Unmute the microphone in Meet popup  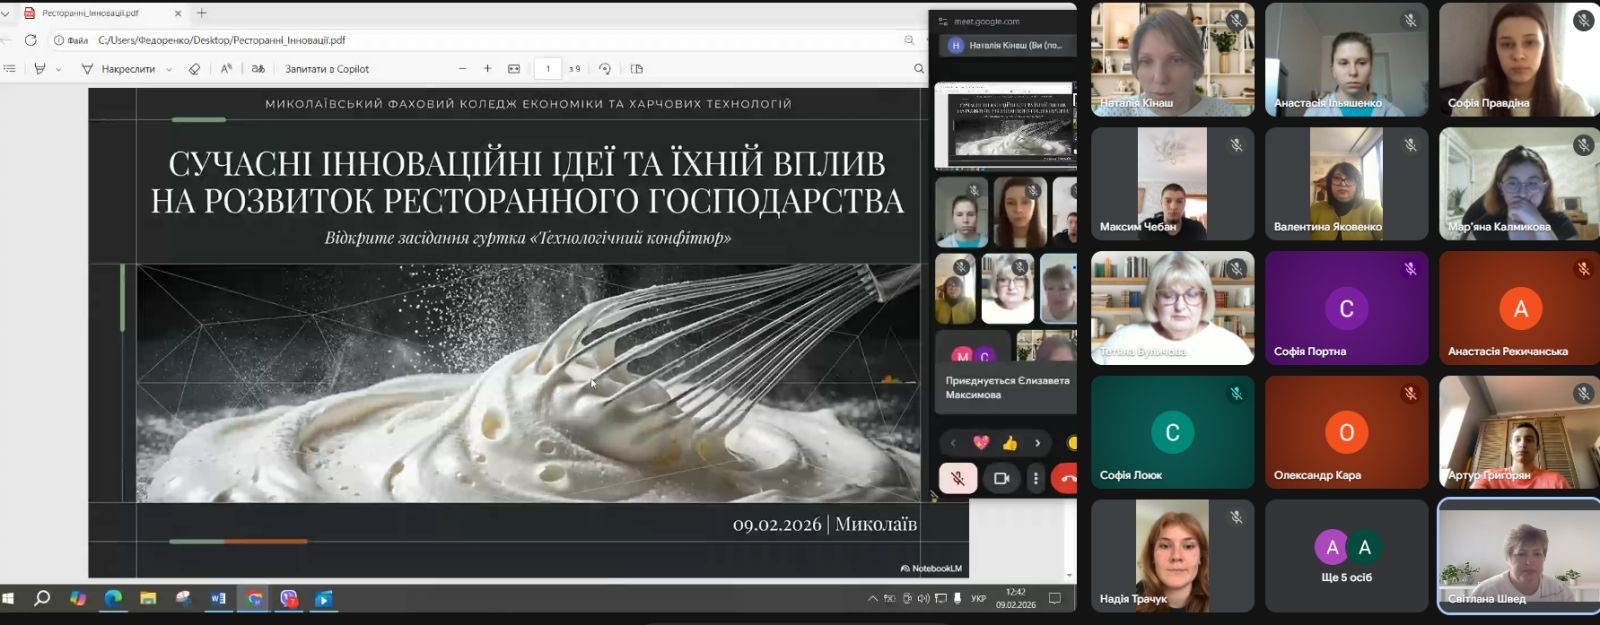[957, 479]
